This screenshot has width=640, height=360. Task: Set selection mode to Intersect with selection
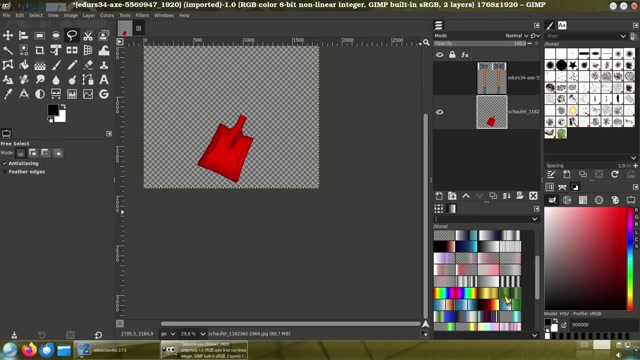pyautogui.click(x=58, y=153)
